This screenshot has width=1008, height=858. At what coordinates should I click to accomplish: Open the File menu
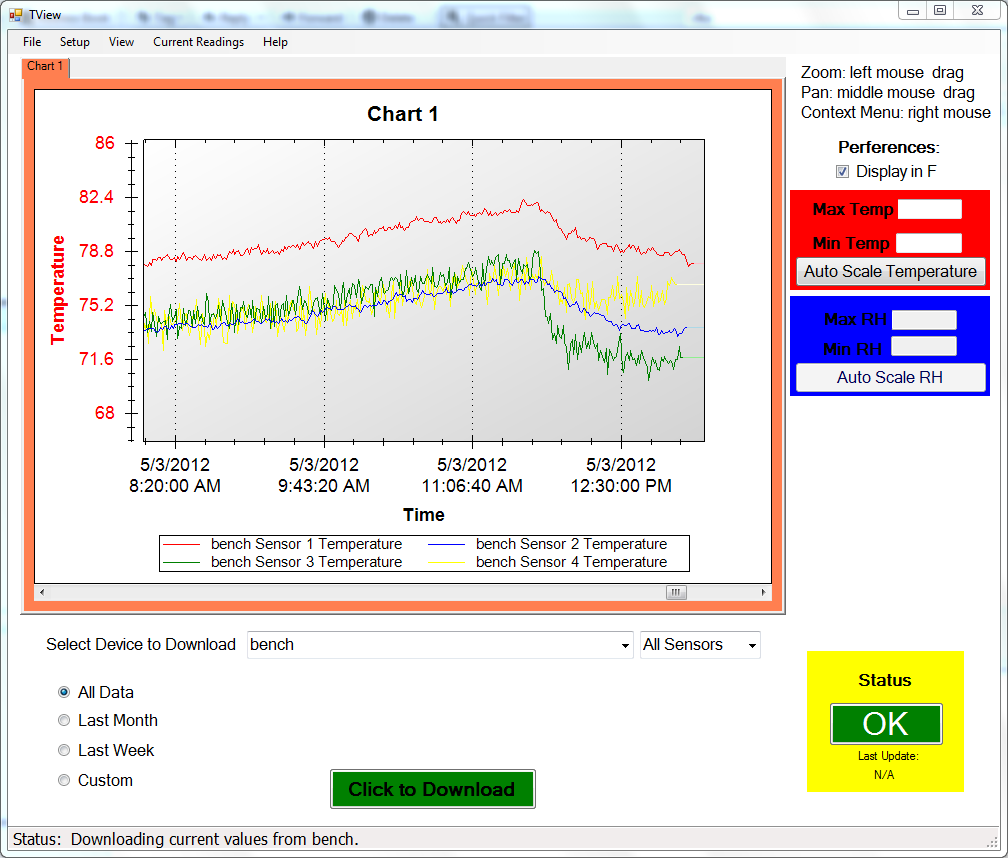pyautogui.click(x=32, y=42)
